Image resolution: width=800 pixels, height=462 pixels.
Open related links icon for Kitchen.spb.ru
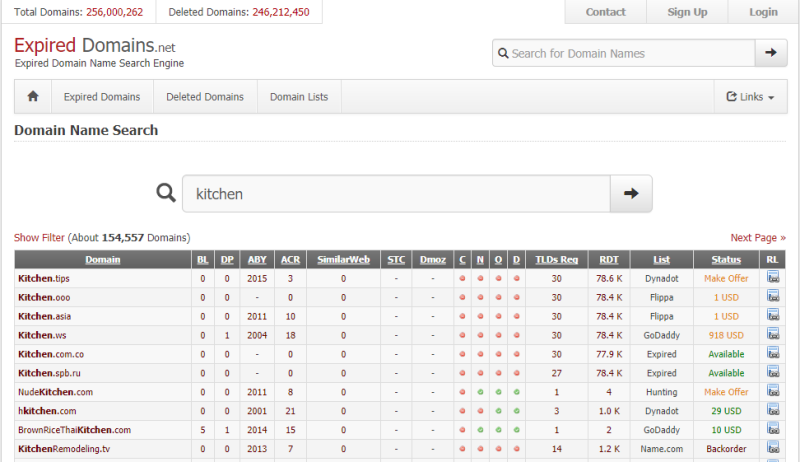click(773, 372)
